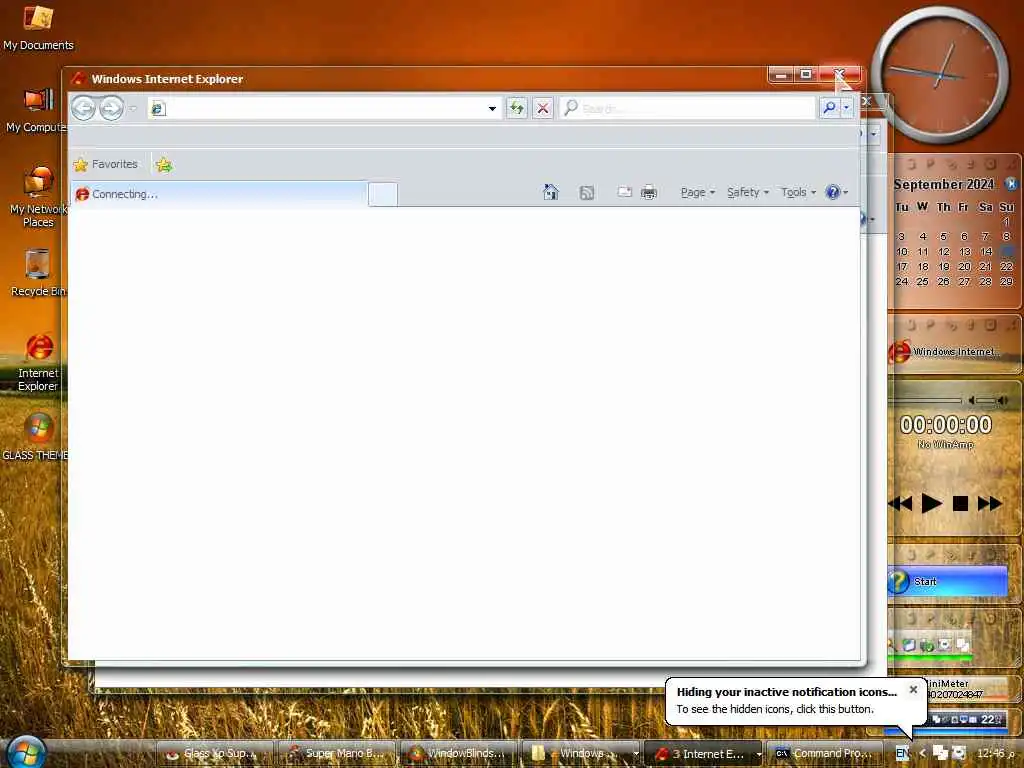Image resolution: width=1024 pixels, height=768 pixels.
Task: Stop loading with the red X button
Action: [x=543, y=108]
